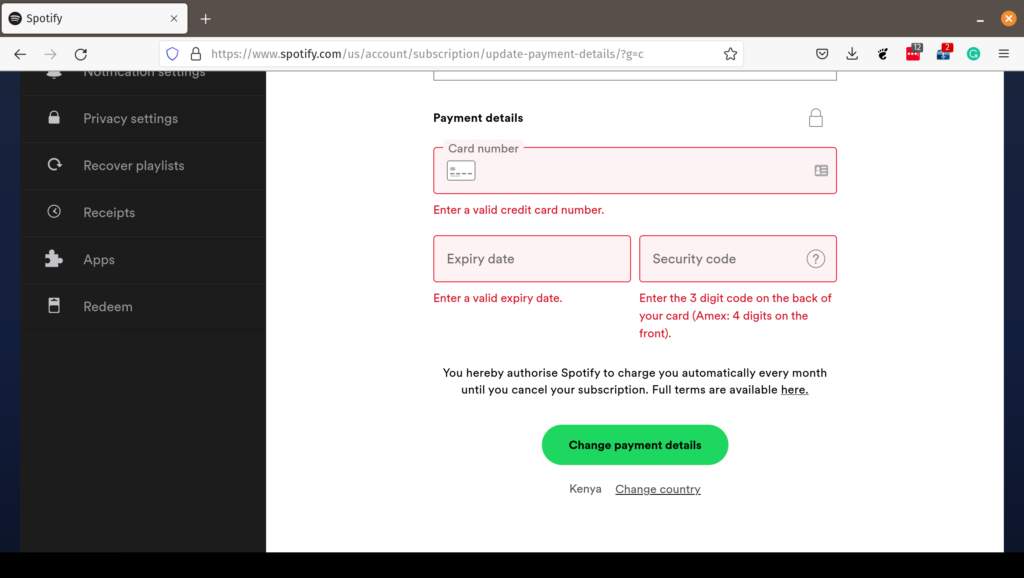Reload the page with the refresh icon
Screen dimensions: 1024x578
(81, 54)
